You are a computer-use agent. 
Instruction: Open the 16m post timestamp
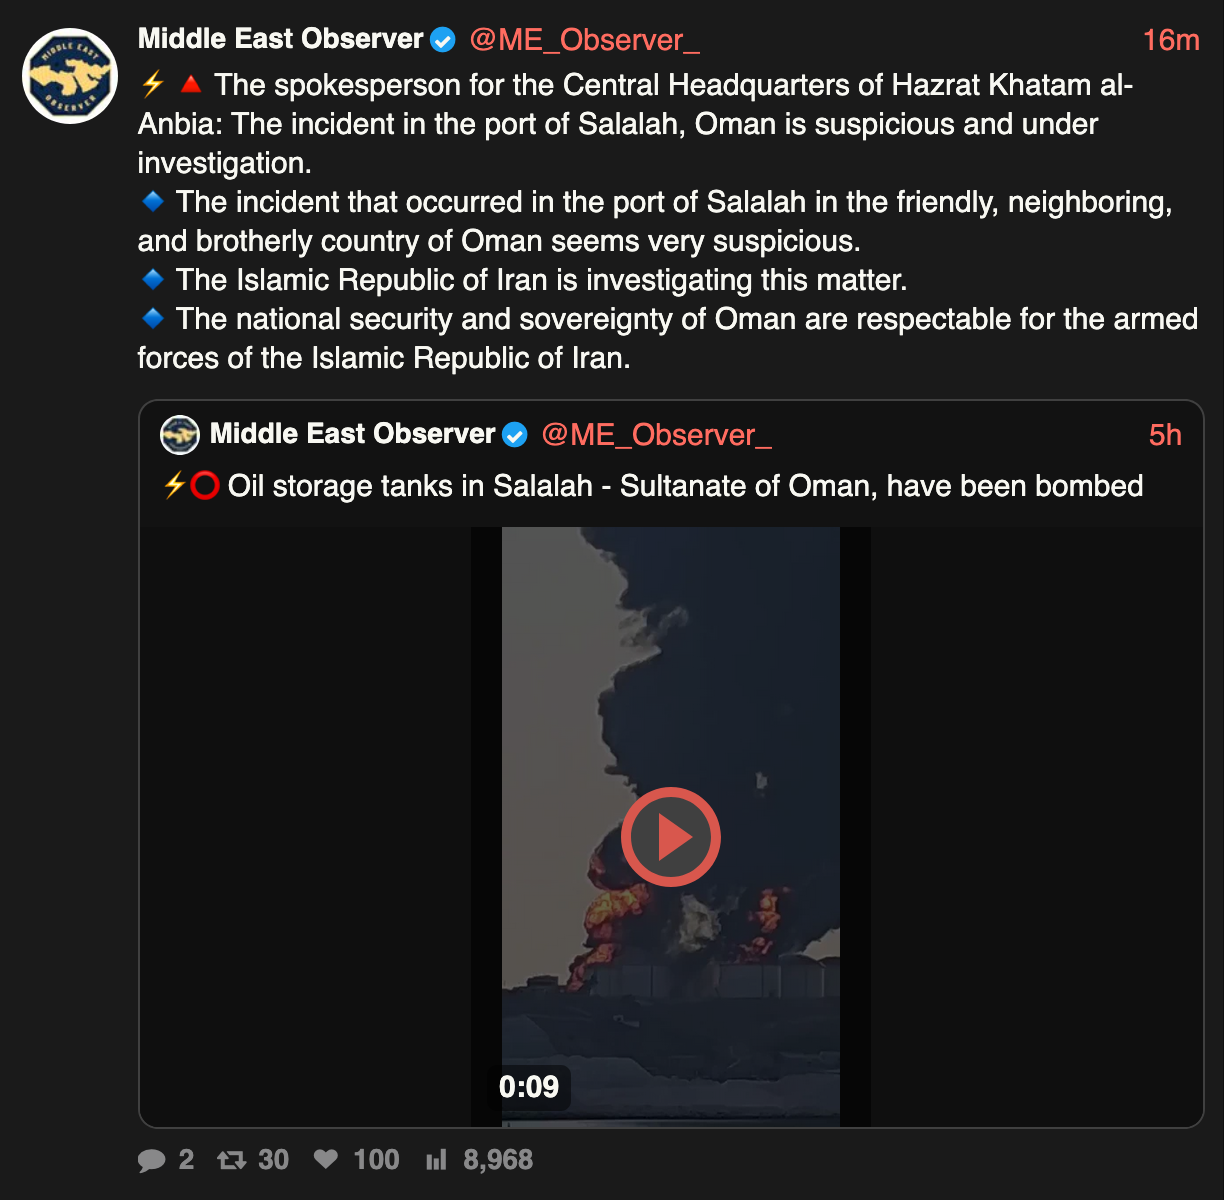1171,40
